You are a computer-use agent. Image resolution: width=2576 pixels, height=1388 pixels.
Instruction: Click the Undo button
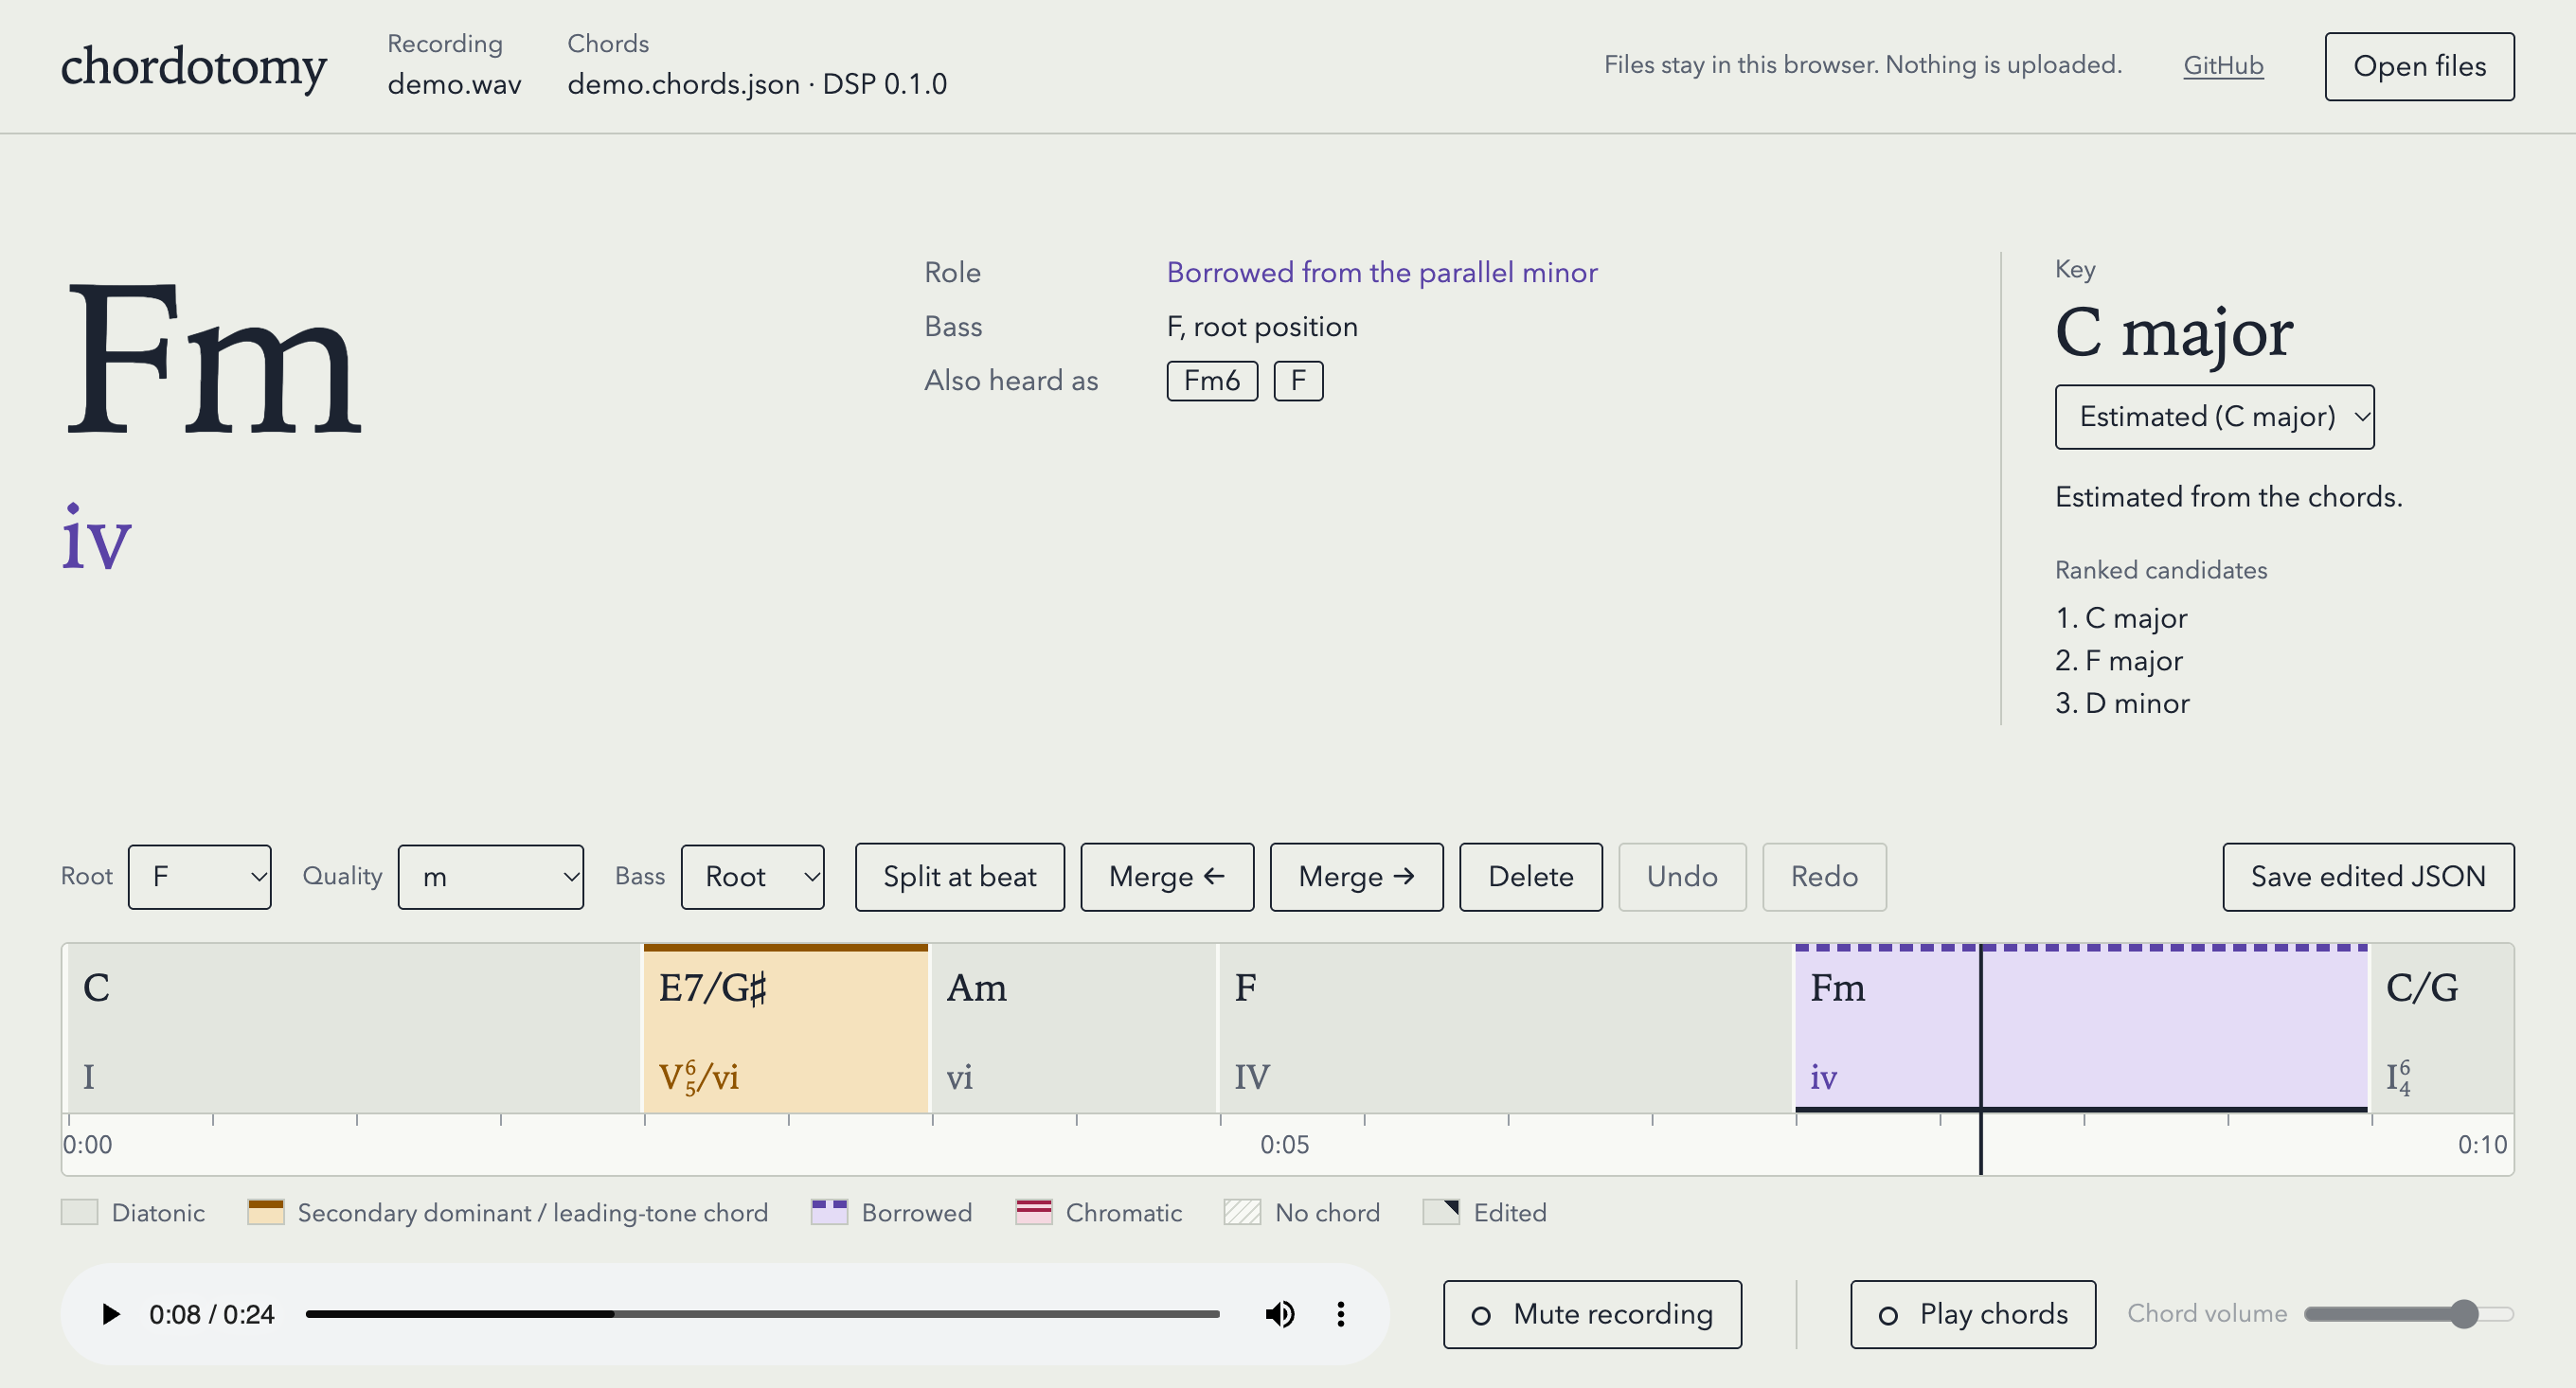[x=1682, y=877]
